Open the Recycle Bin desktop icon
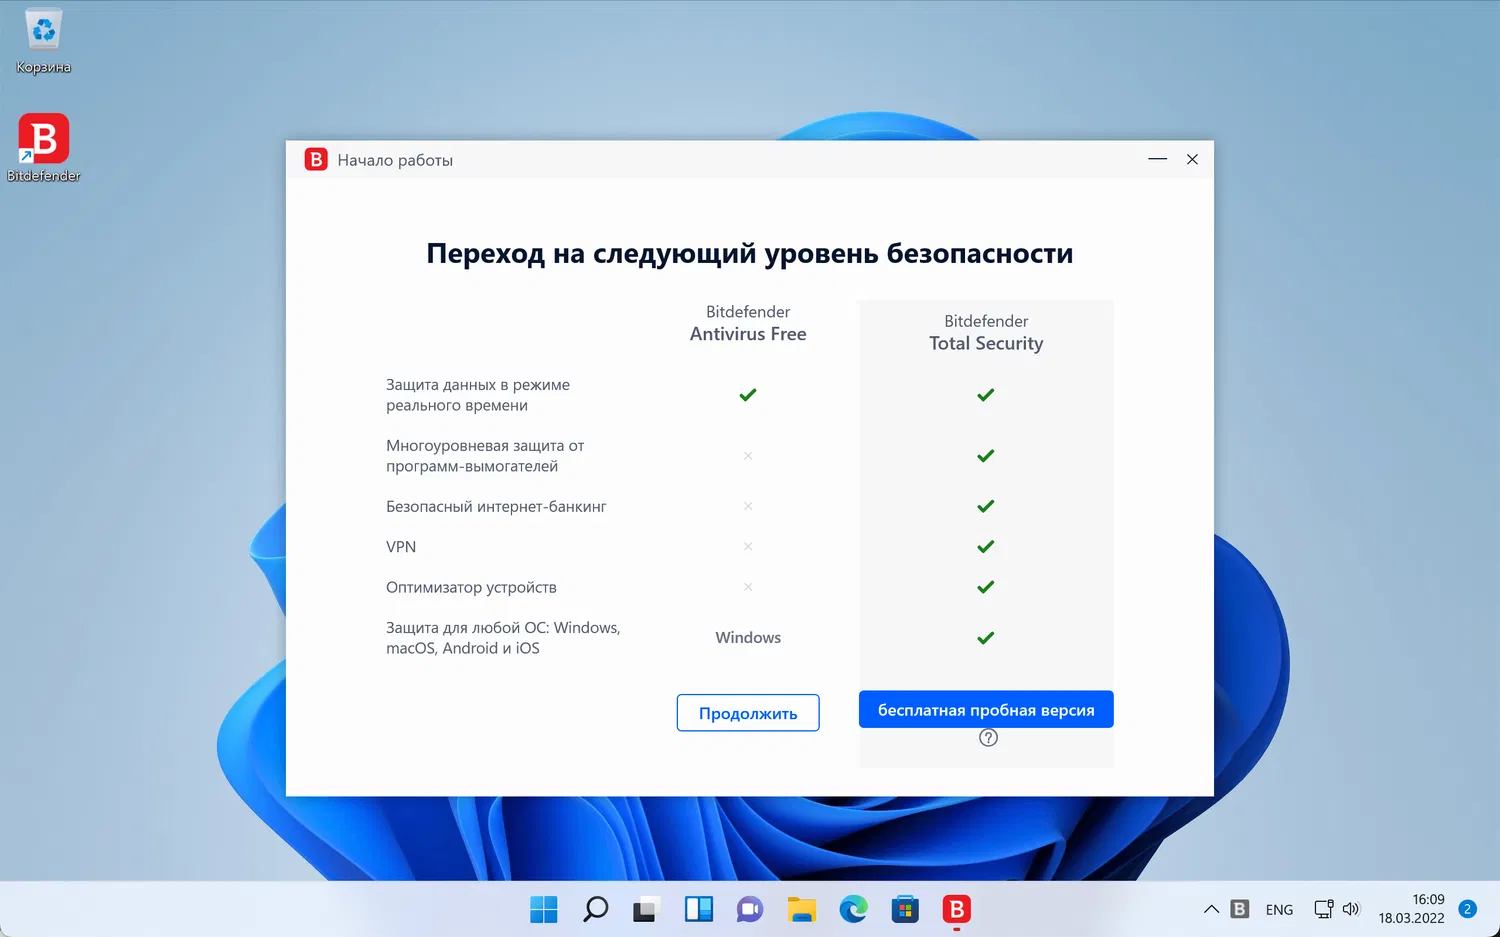Viewport: 1500px width, 937px height. click(44, 43)
